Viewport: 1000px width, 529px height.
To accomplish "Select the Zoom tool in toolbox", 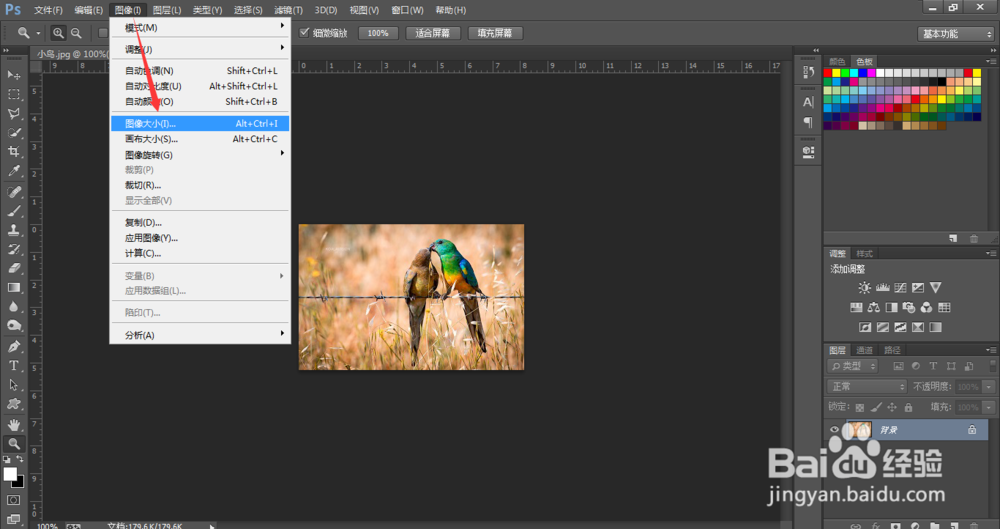I will 13,444.
